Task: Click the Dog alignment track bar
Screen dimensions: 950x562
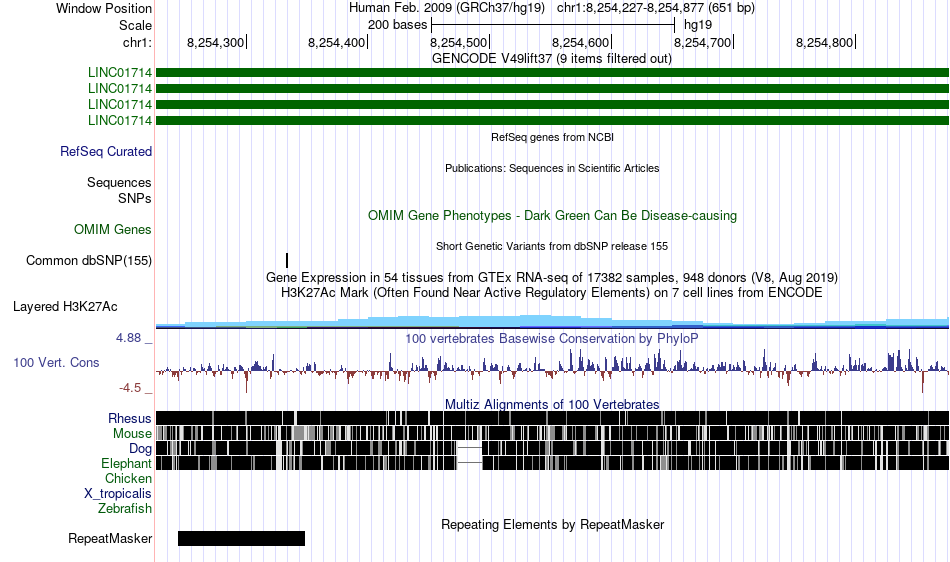Action: pyautogui.click(x=553, y=448)
